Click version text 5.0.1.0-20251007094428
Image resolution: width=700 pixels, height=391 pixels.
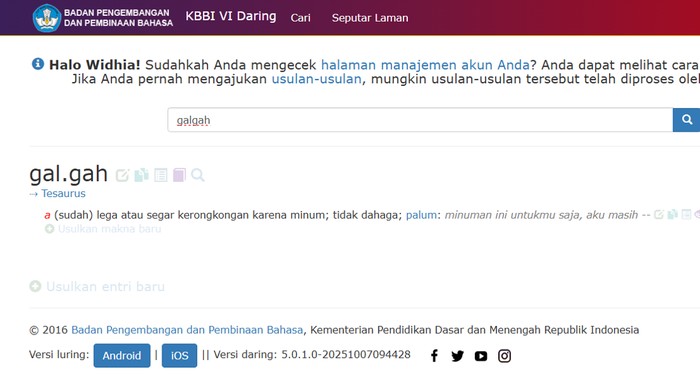coord(346,354)
